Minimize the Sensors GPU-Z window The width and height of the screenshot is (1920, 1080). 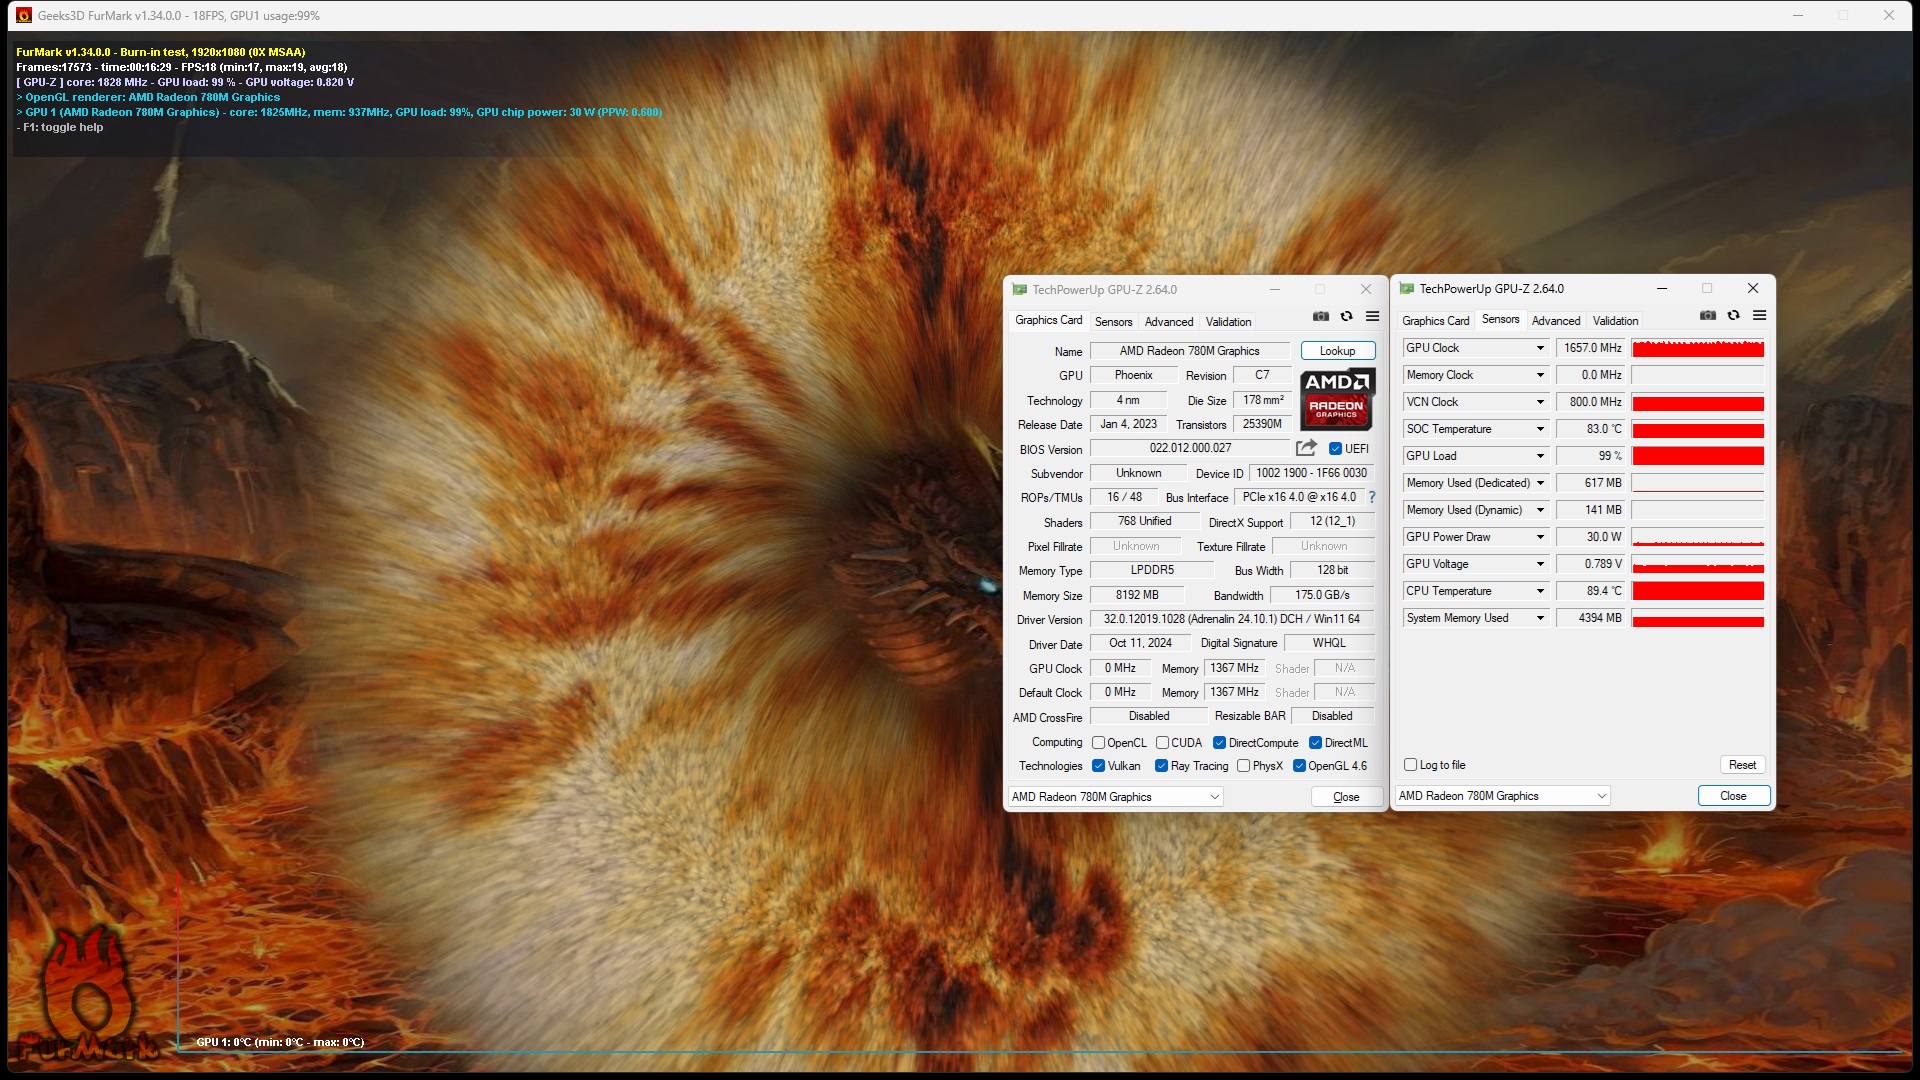coord(1662,289)
